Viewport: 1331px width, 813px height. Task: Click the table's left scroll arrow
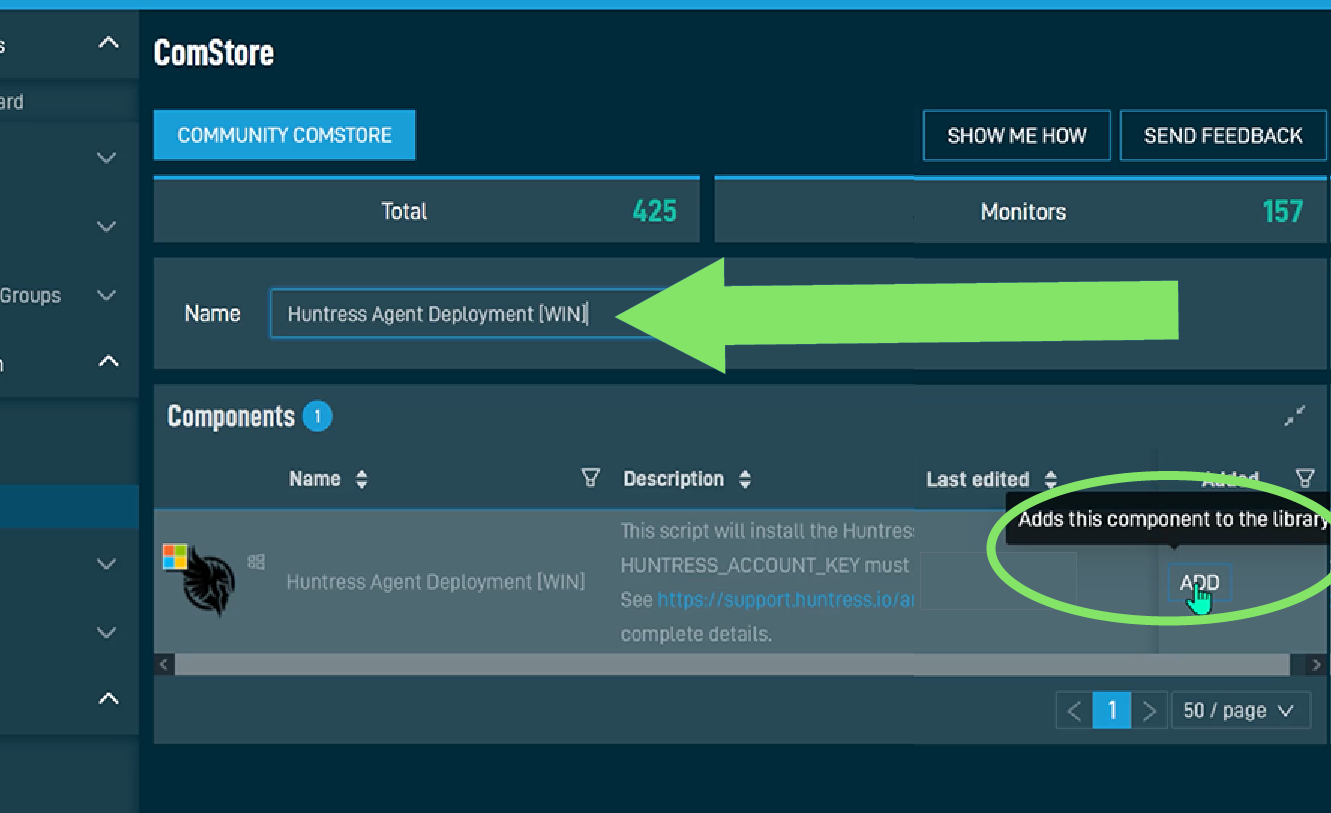pyautogui.click(x=164, y=664)
